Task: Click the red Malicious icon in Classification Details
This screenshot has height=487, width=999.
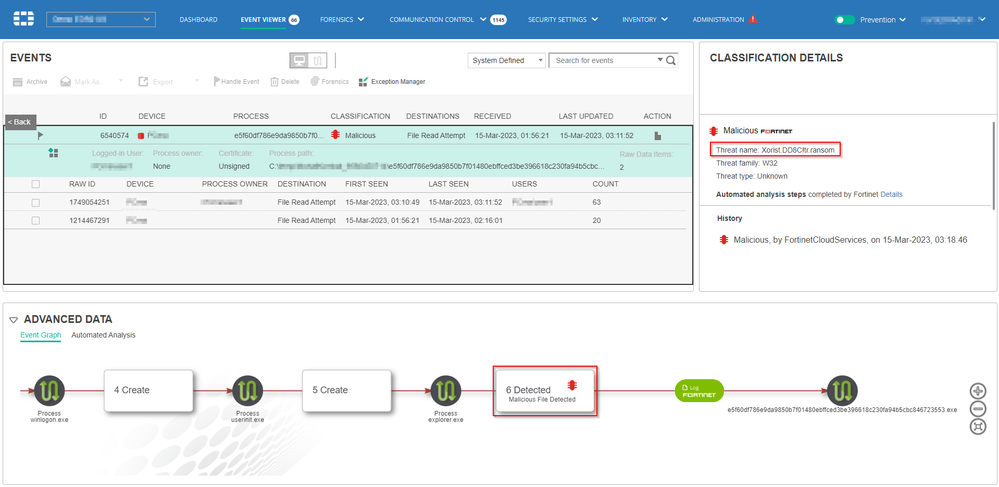Action: click(x=714, y=131)
